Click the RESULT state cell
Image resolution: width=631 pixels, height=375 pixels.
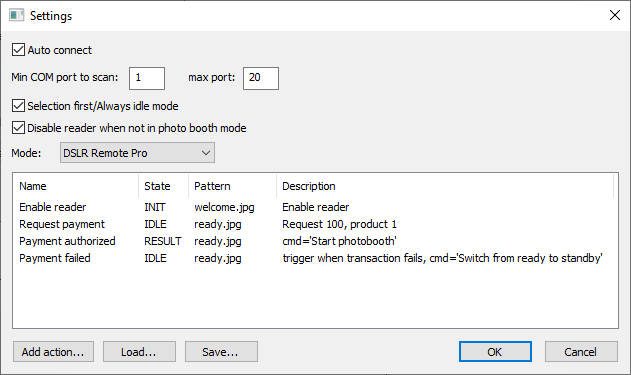tap(163, 241)
